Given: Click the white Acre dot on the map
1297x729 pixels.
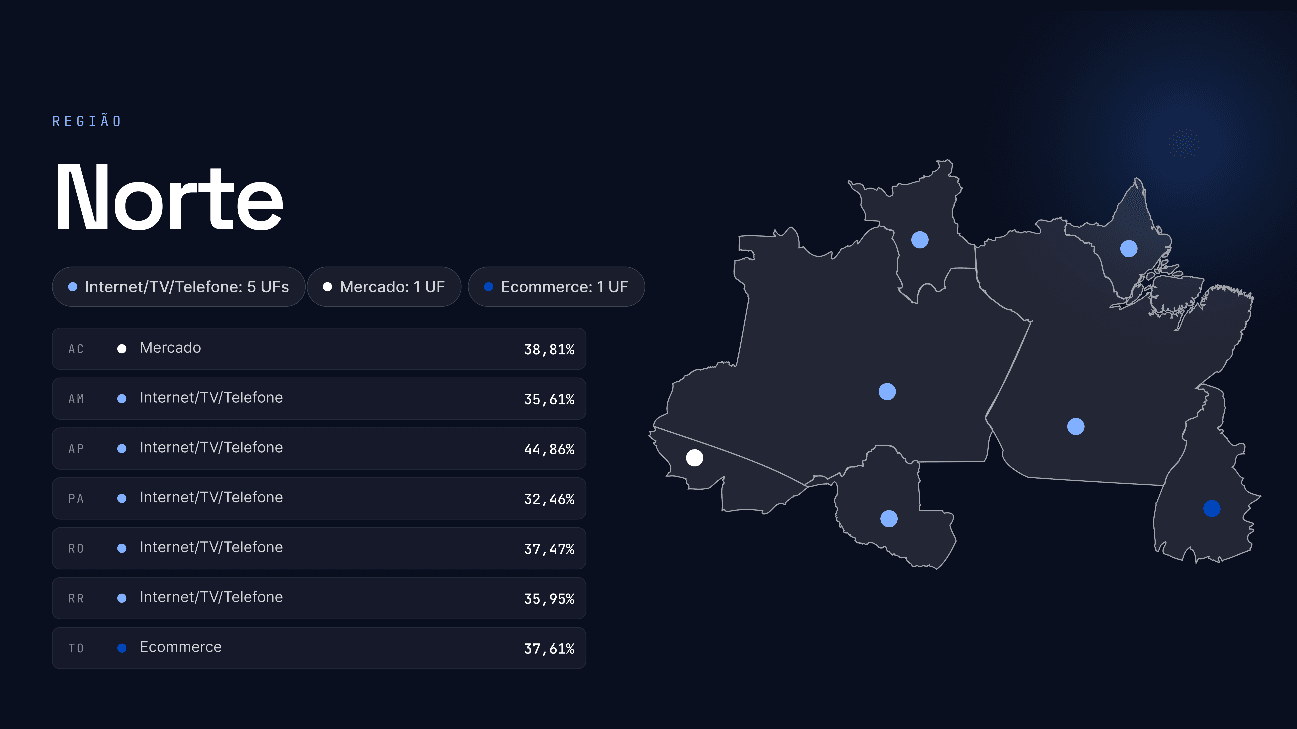Looking at the screenshot, I should pyautogui.click(x=695, y=458).
